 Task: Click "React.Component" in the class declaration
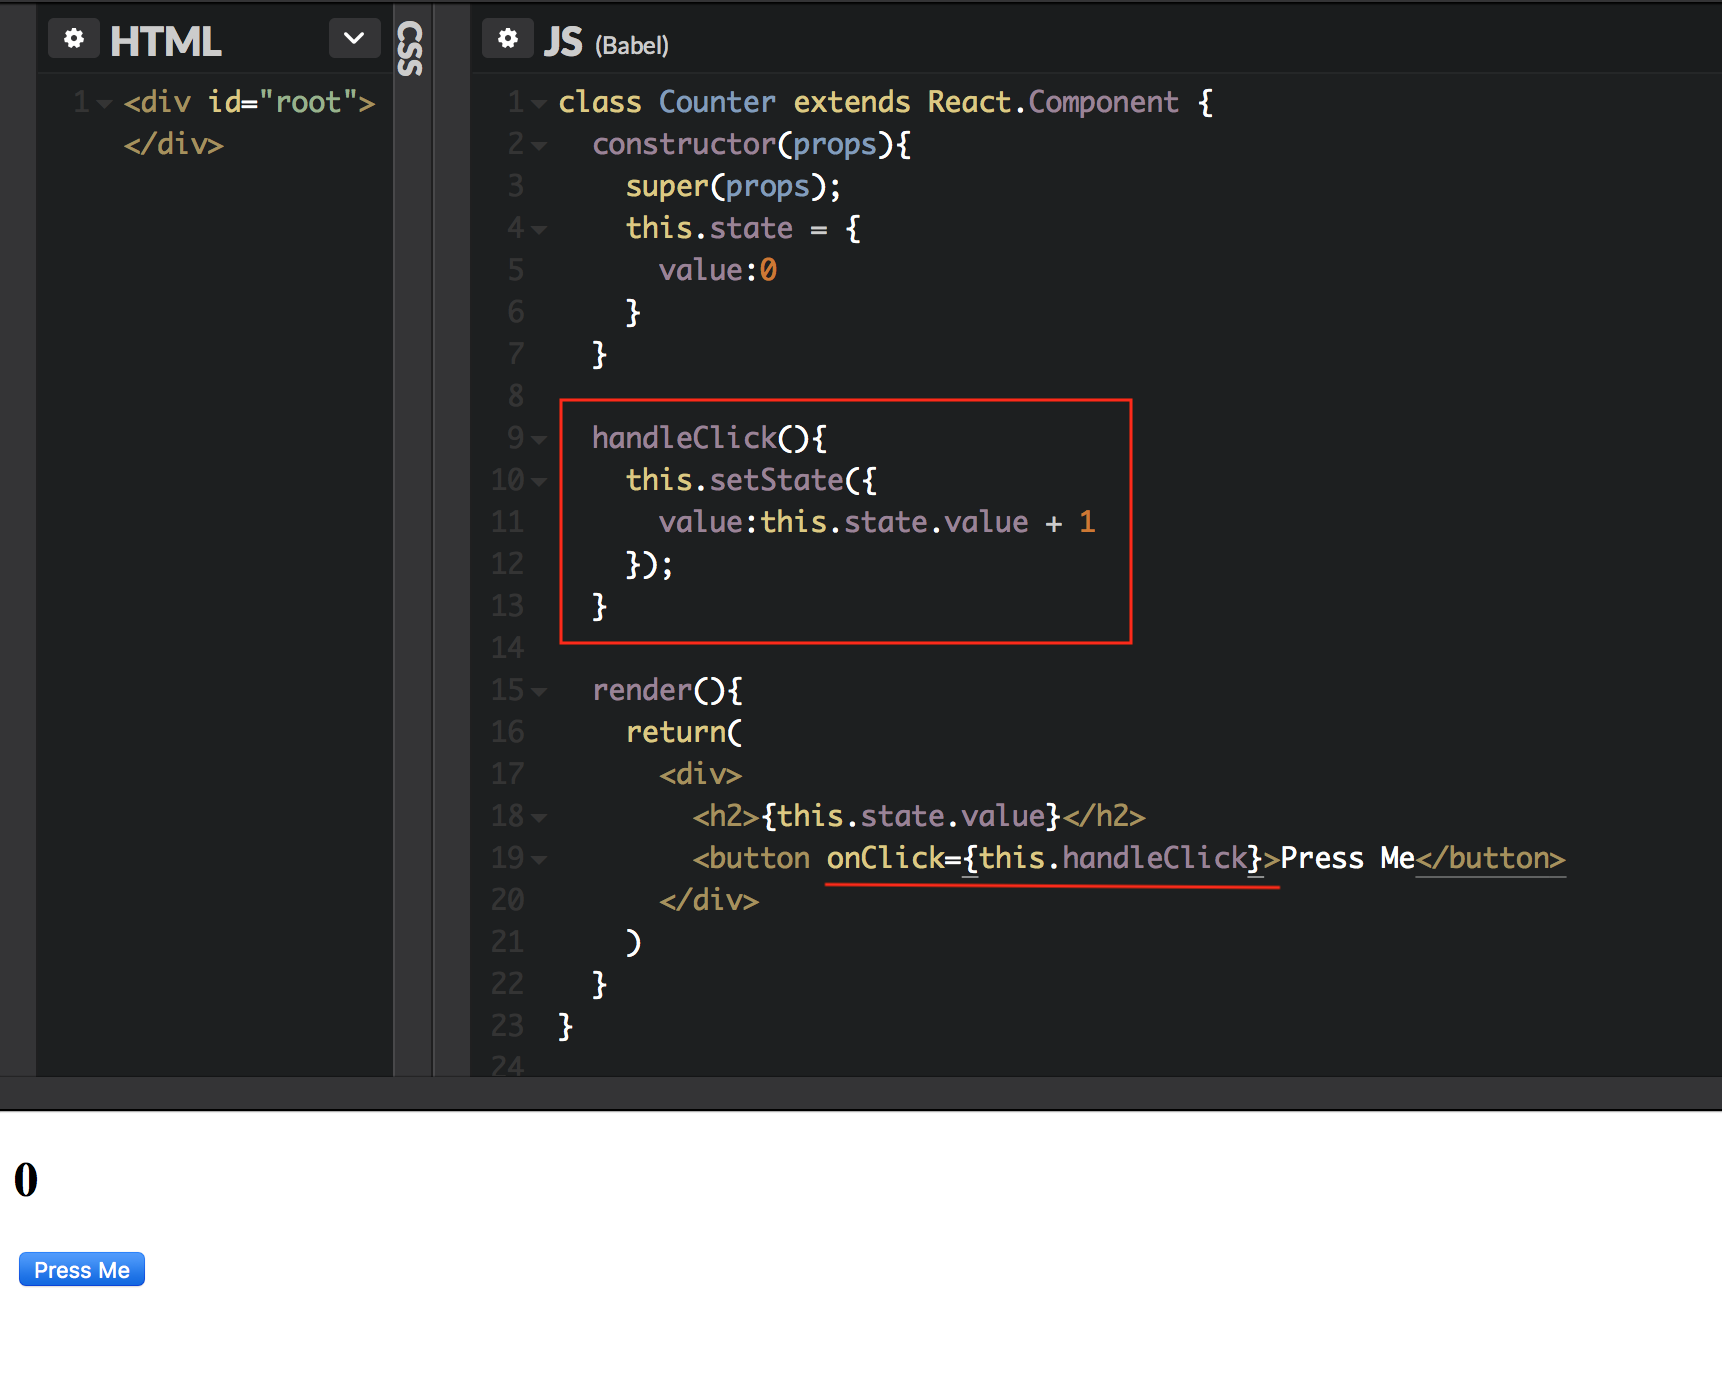1053,102
